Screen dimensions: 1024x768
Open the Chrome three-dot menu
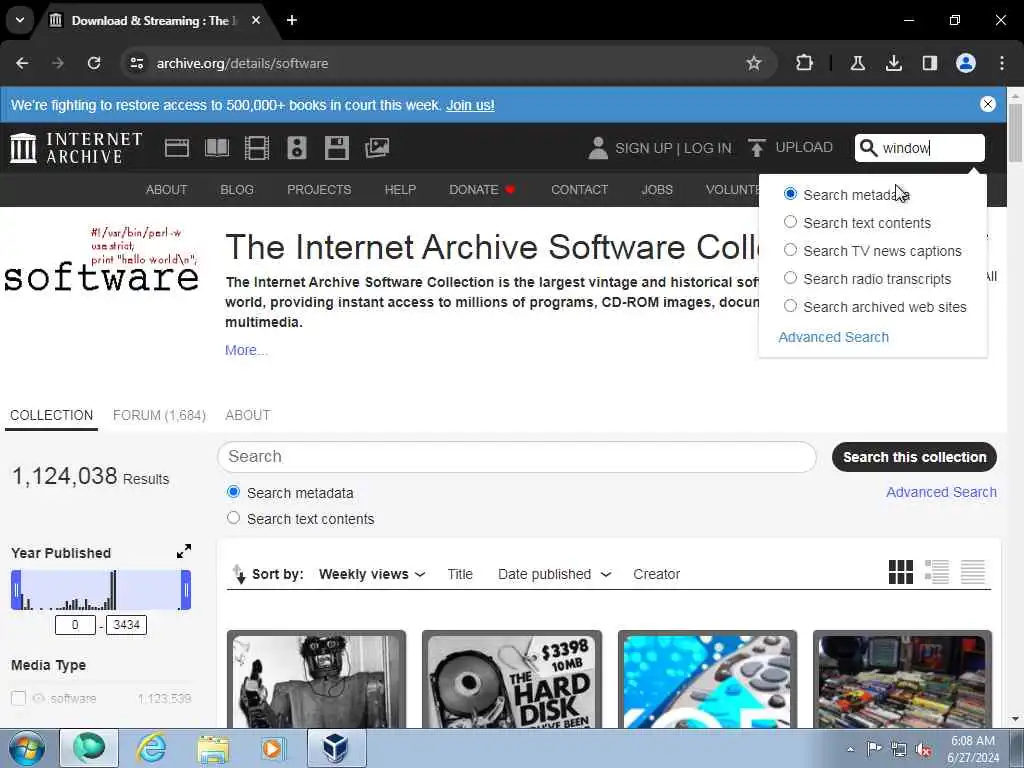click(x=1002, y=63)
